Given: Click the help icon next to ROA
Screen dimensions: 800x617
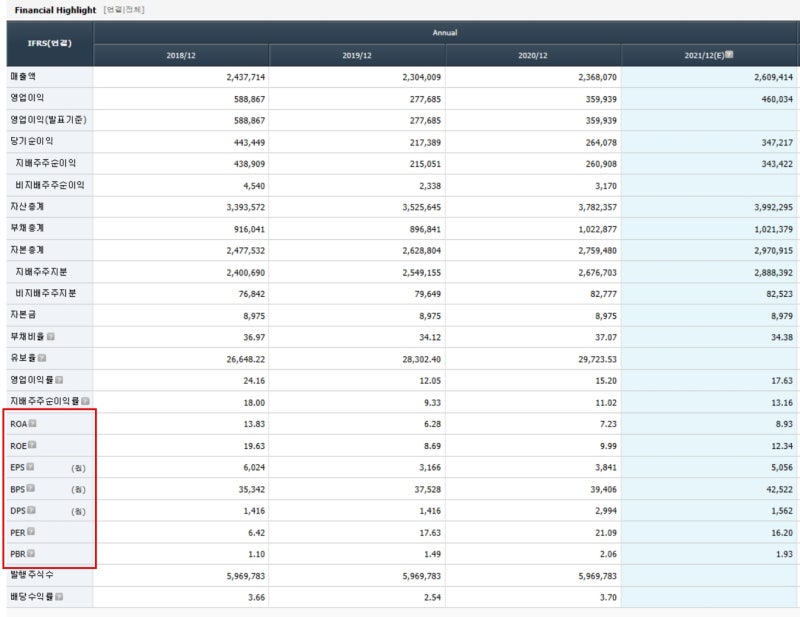Looking at the screenshot, I should (33, 423).
